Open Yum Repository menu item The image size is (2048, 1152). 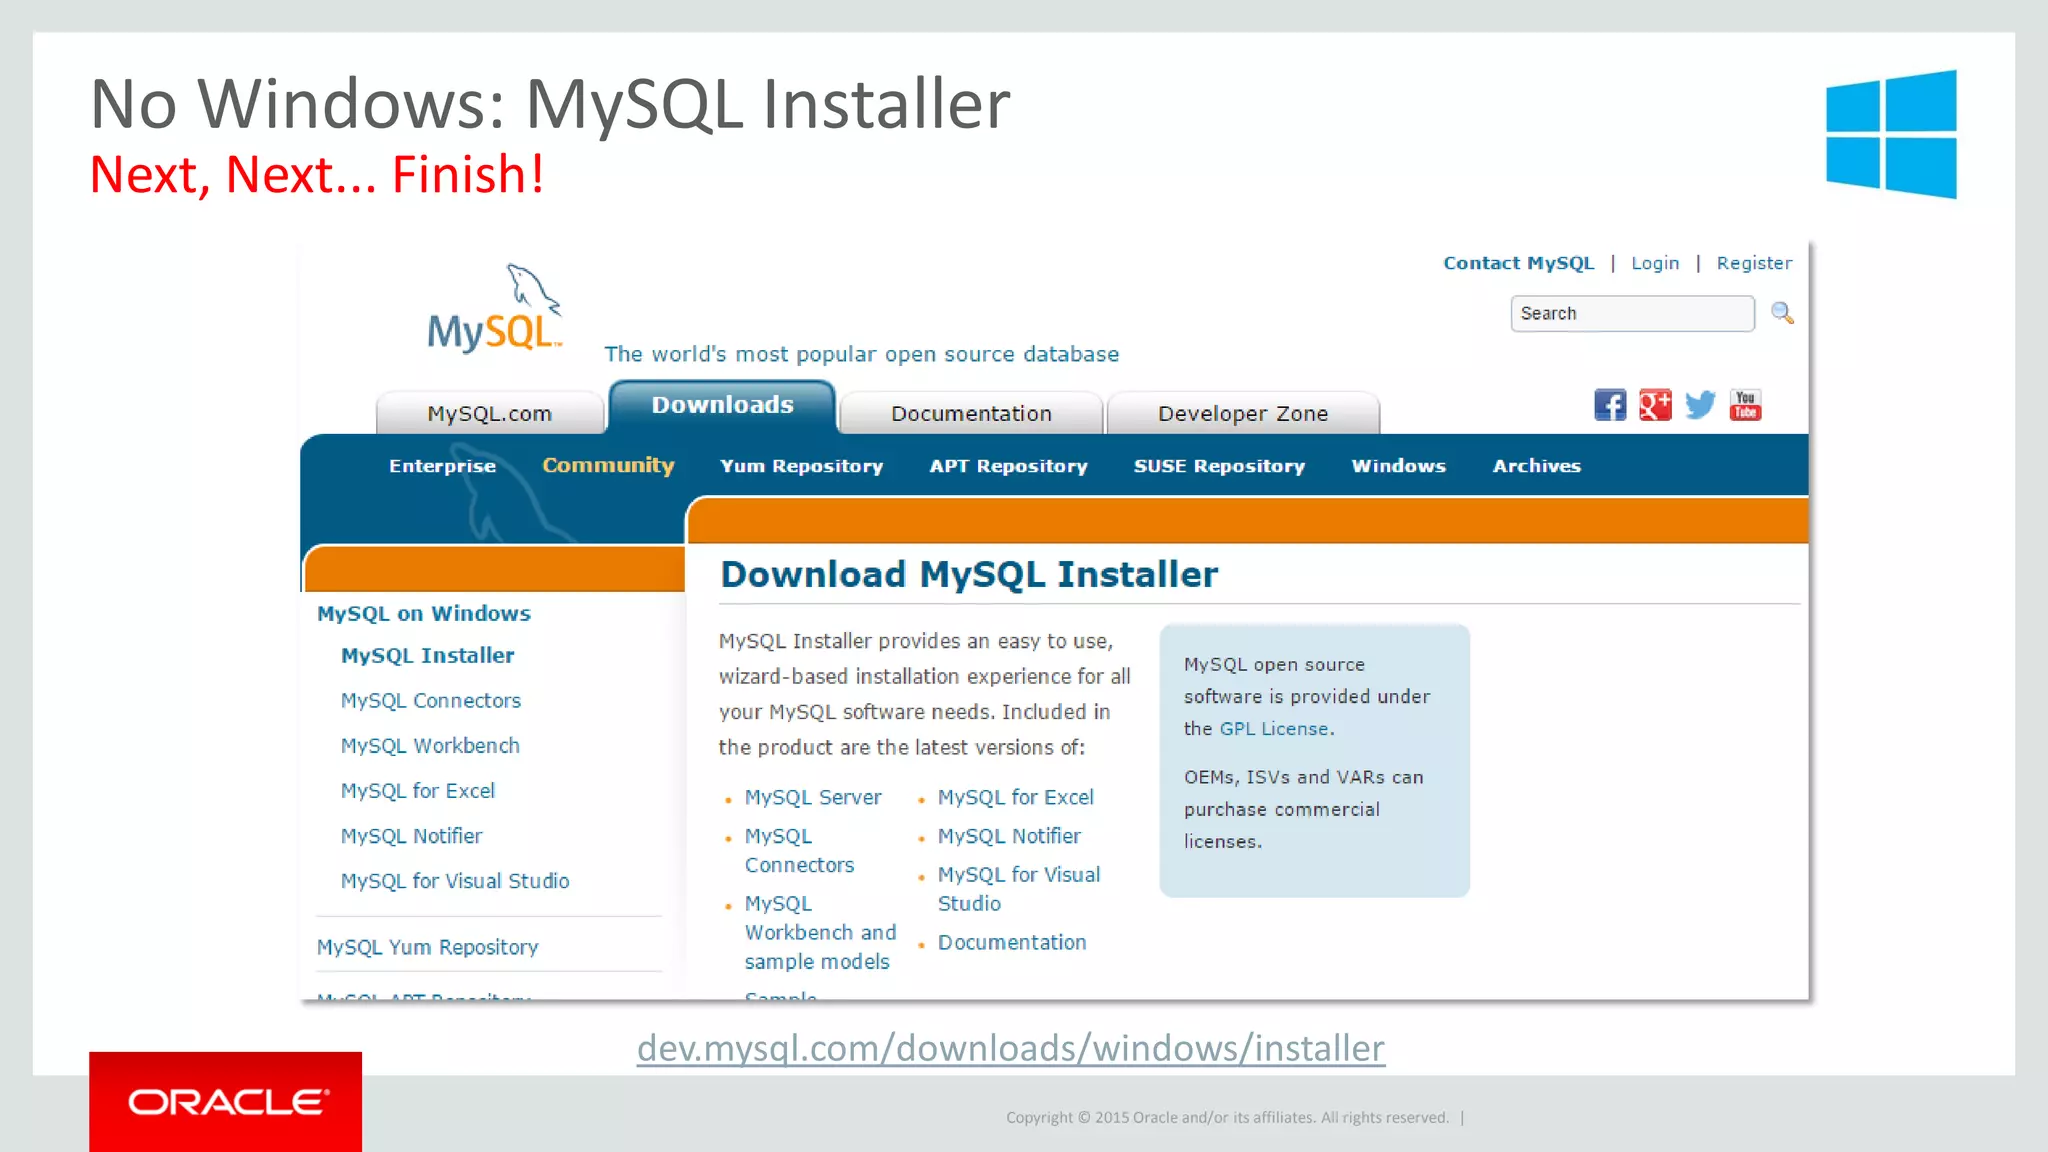coord(801,466)
